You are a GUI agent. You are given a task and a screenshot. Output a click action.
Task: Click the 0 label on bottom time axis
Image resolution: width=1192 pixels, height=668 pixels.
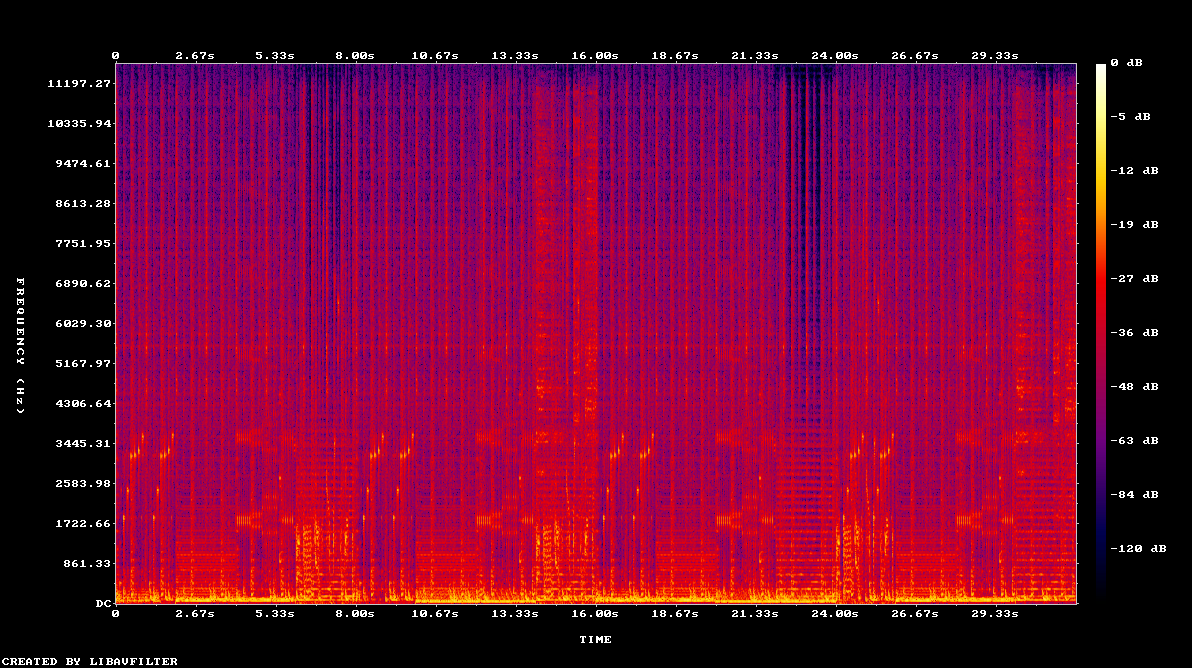[x=116, y=614]
